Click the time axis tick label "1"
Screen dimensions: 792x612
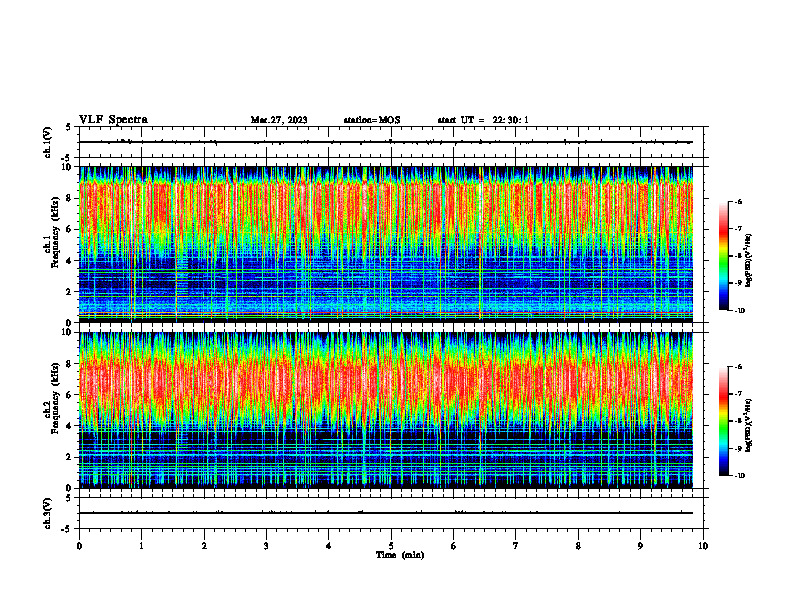click(141, 546)
